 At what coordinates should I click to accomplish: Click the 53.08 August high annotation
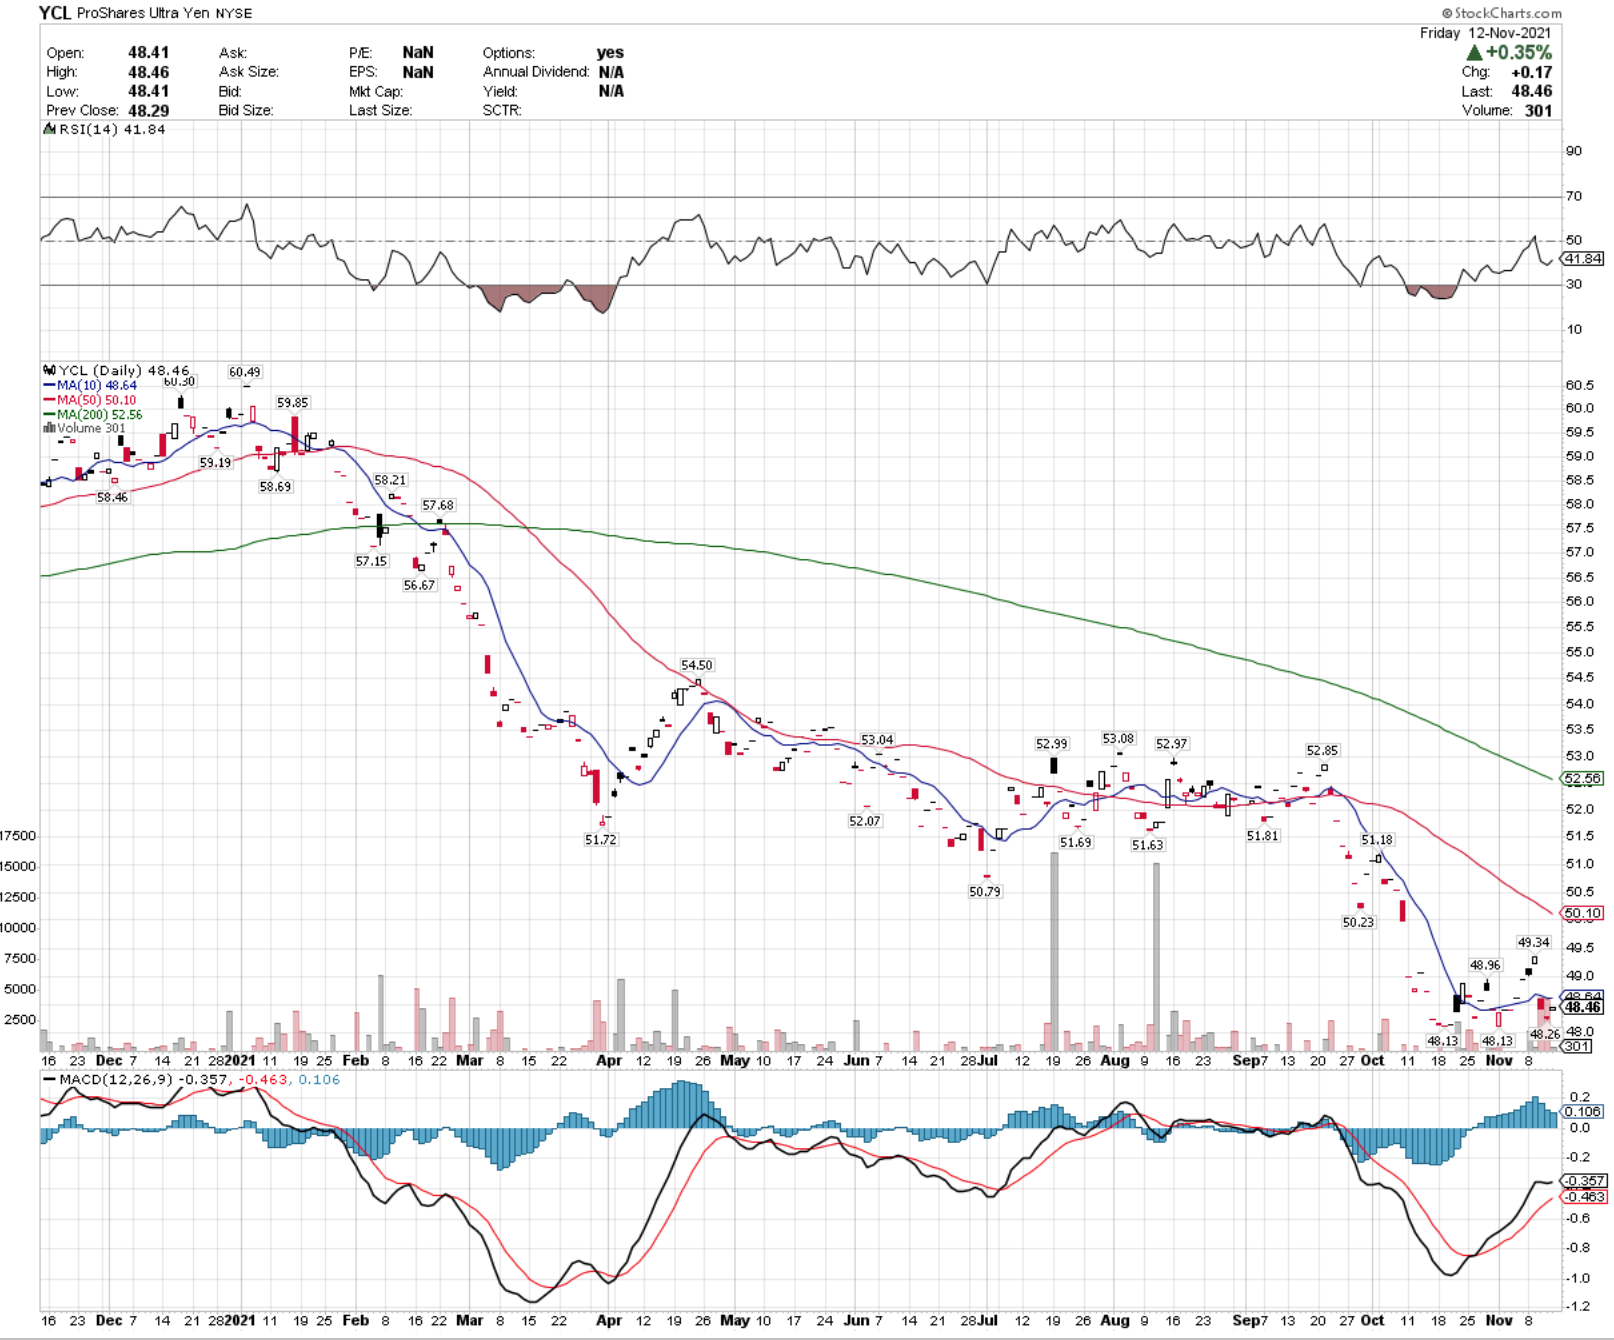tap(1118, 738)
